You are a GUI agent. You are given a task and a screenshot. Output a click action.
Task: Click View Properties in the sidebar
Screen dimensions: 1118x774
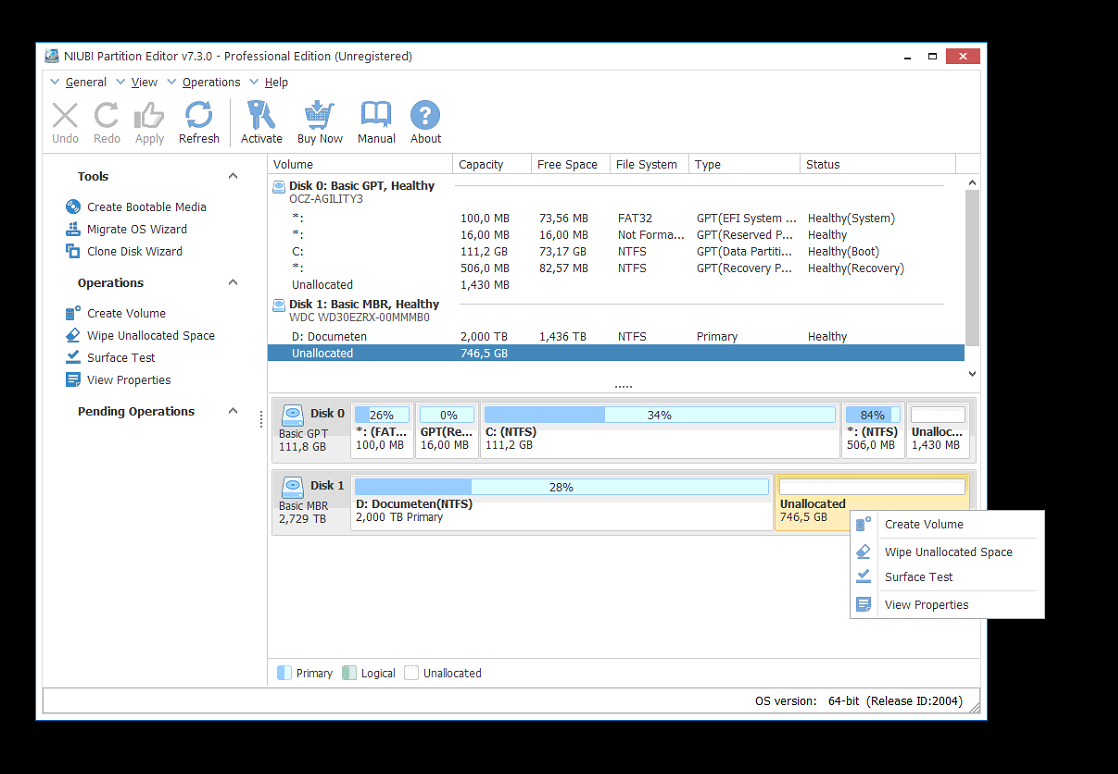click(128, 380)
